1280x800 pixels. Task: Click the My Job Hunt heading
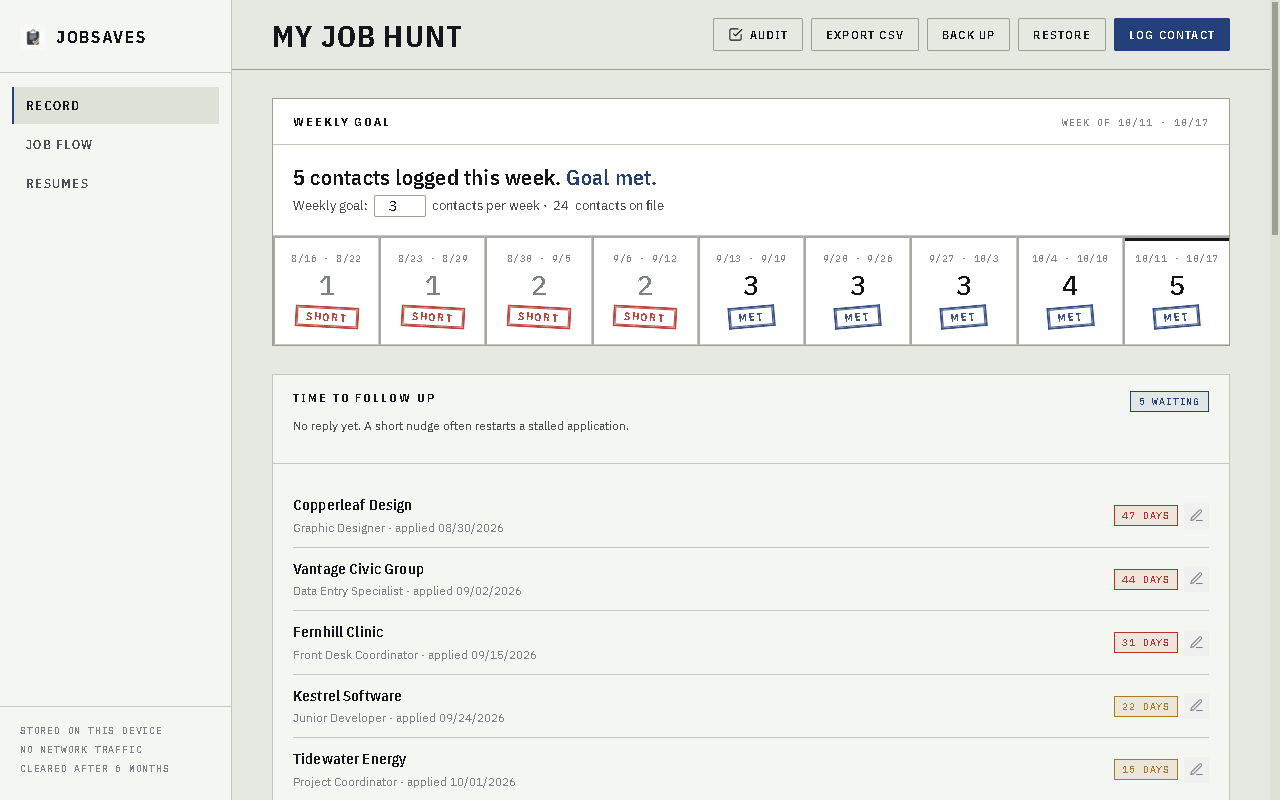click(367, 37)
